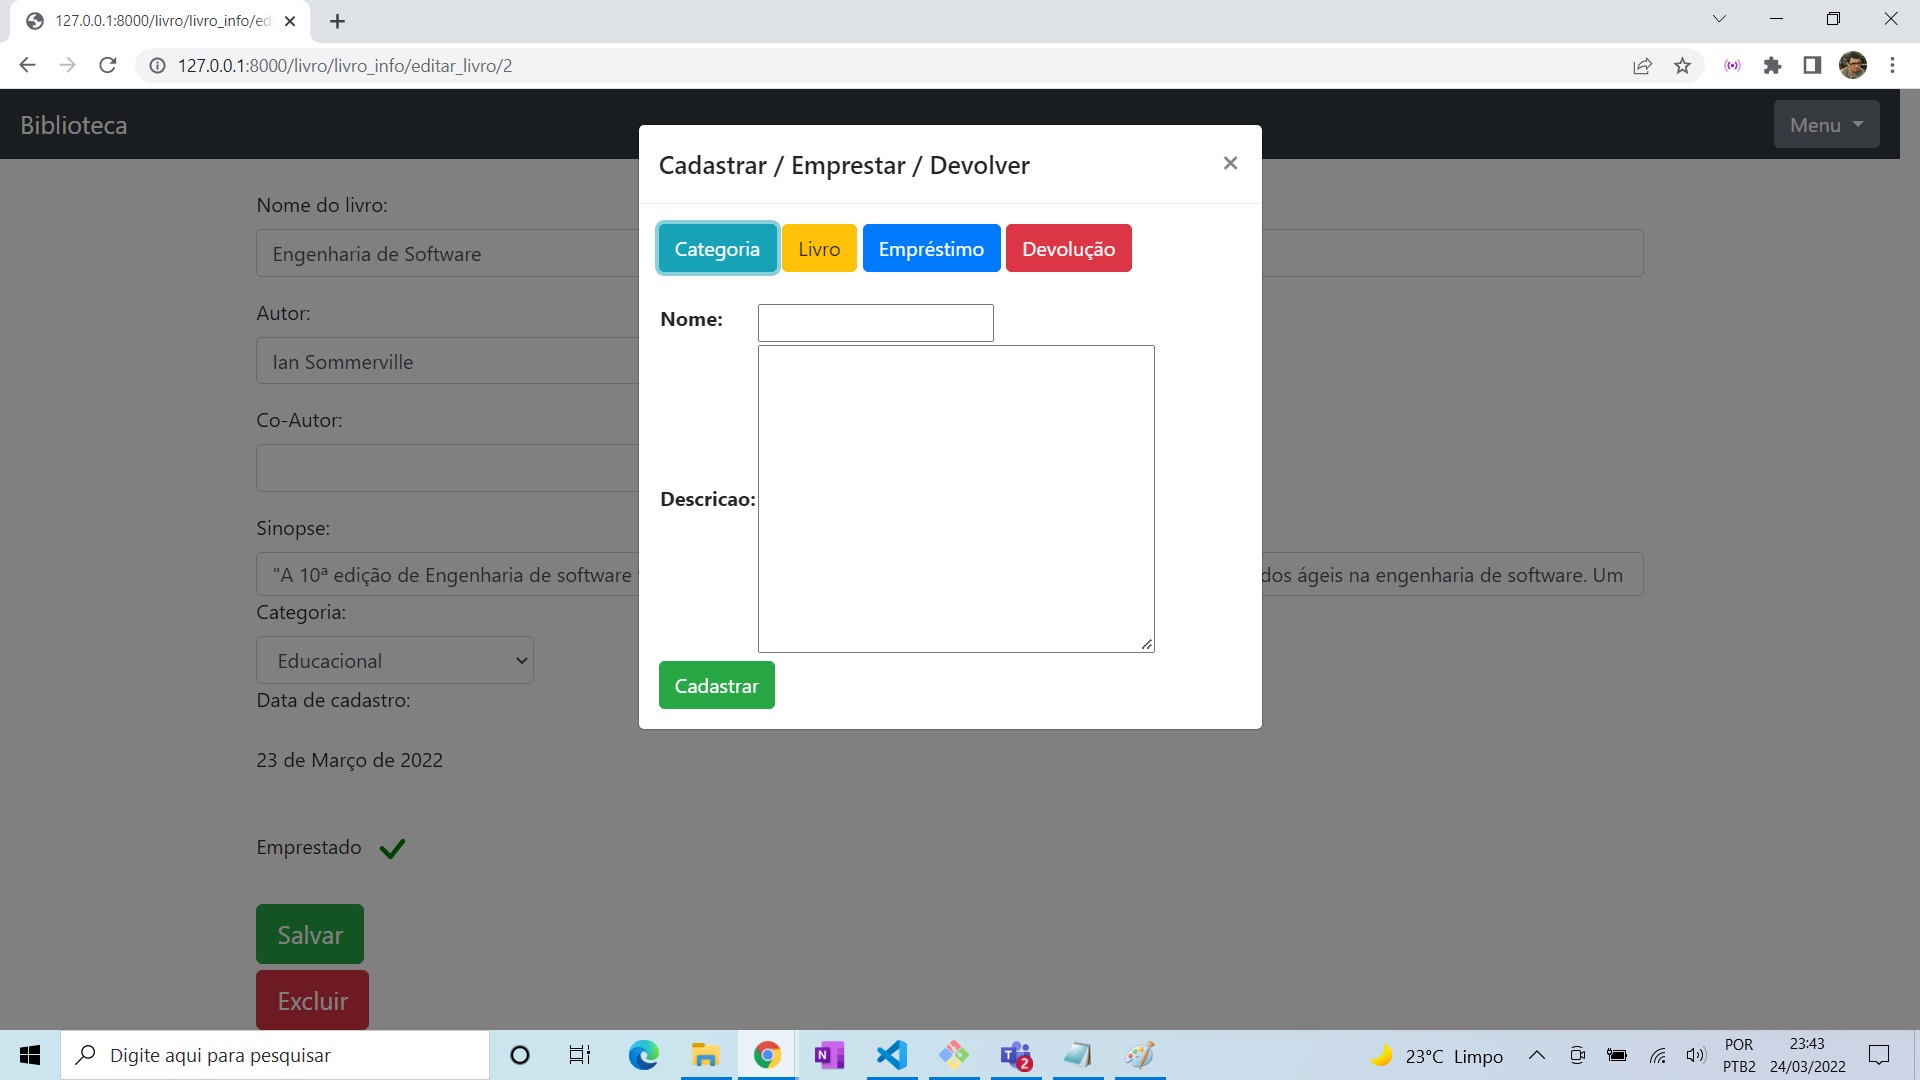The image size is (1920, 1080).
Task: Select the Categoria tab in the dialog
Action: [x=716, y=248]
